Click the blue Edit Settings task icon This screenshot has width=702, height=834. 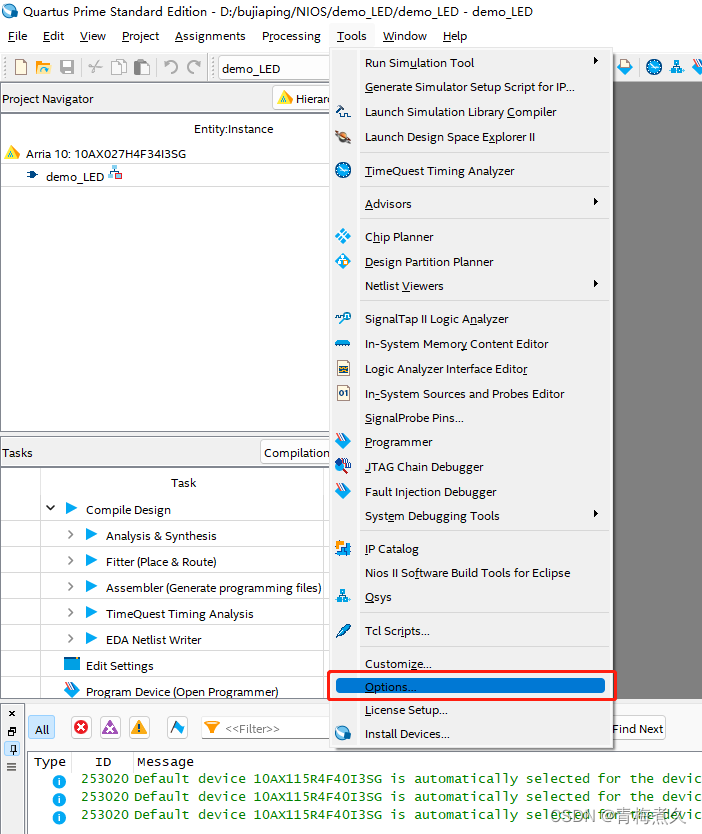[72, 664]
